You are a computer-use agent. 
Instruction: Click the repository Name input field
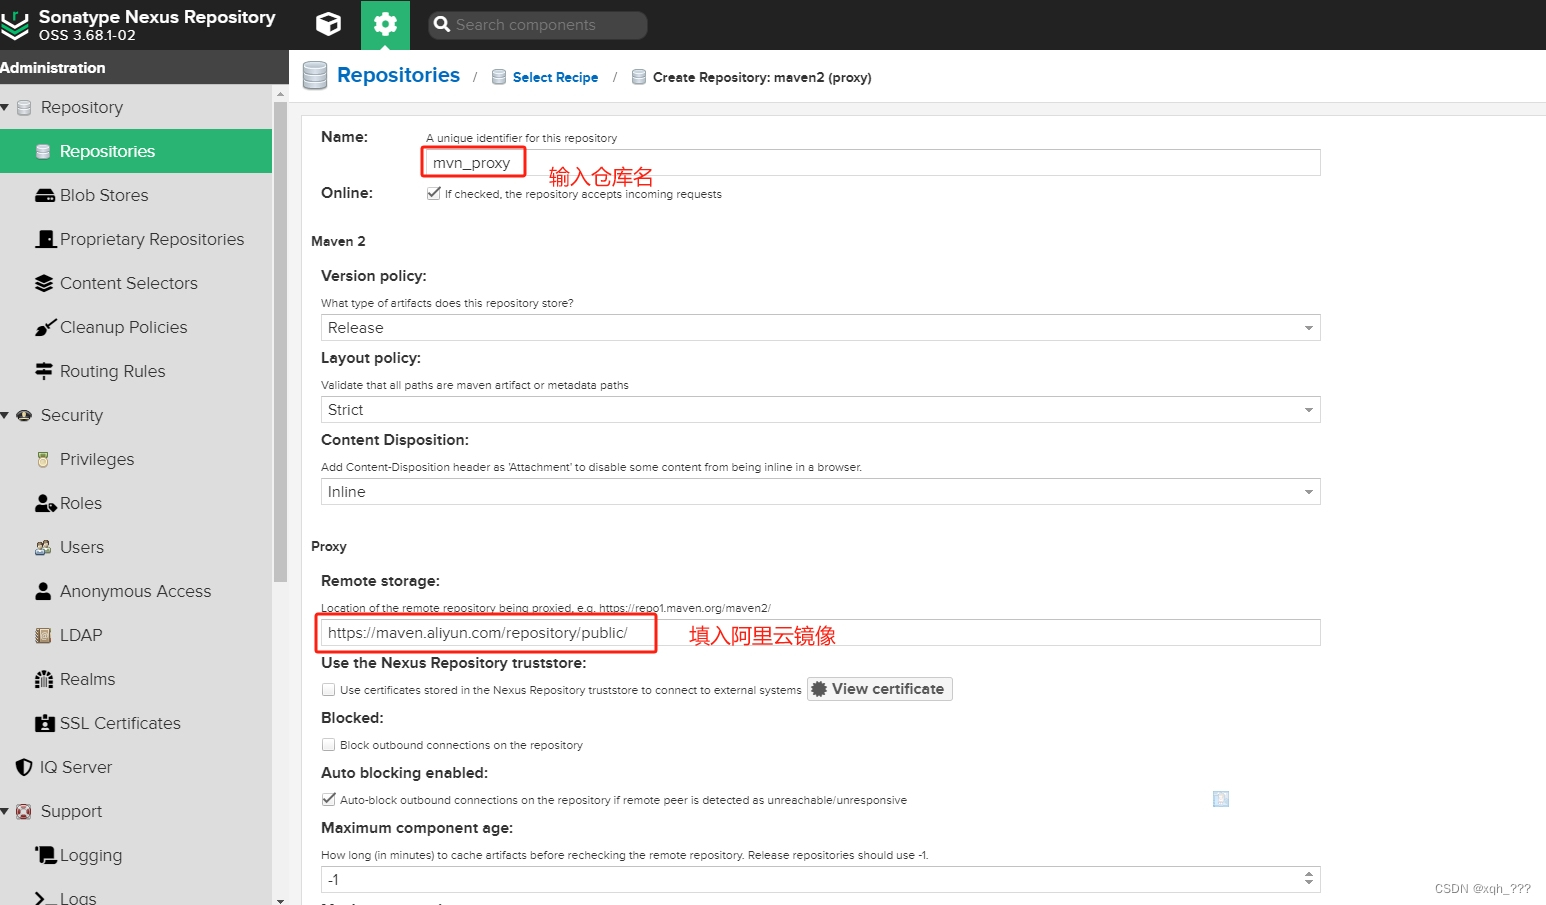coord(872,163)
